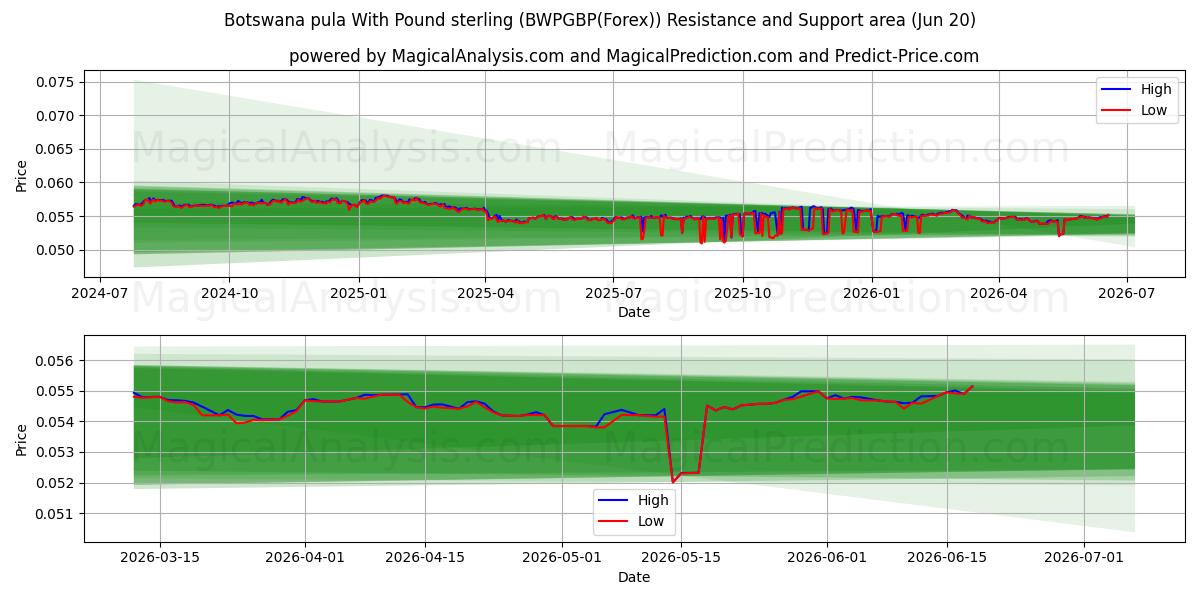Click the 2026-04 date tick
1200x600 pixels.
998,294
